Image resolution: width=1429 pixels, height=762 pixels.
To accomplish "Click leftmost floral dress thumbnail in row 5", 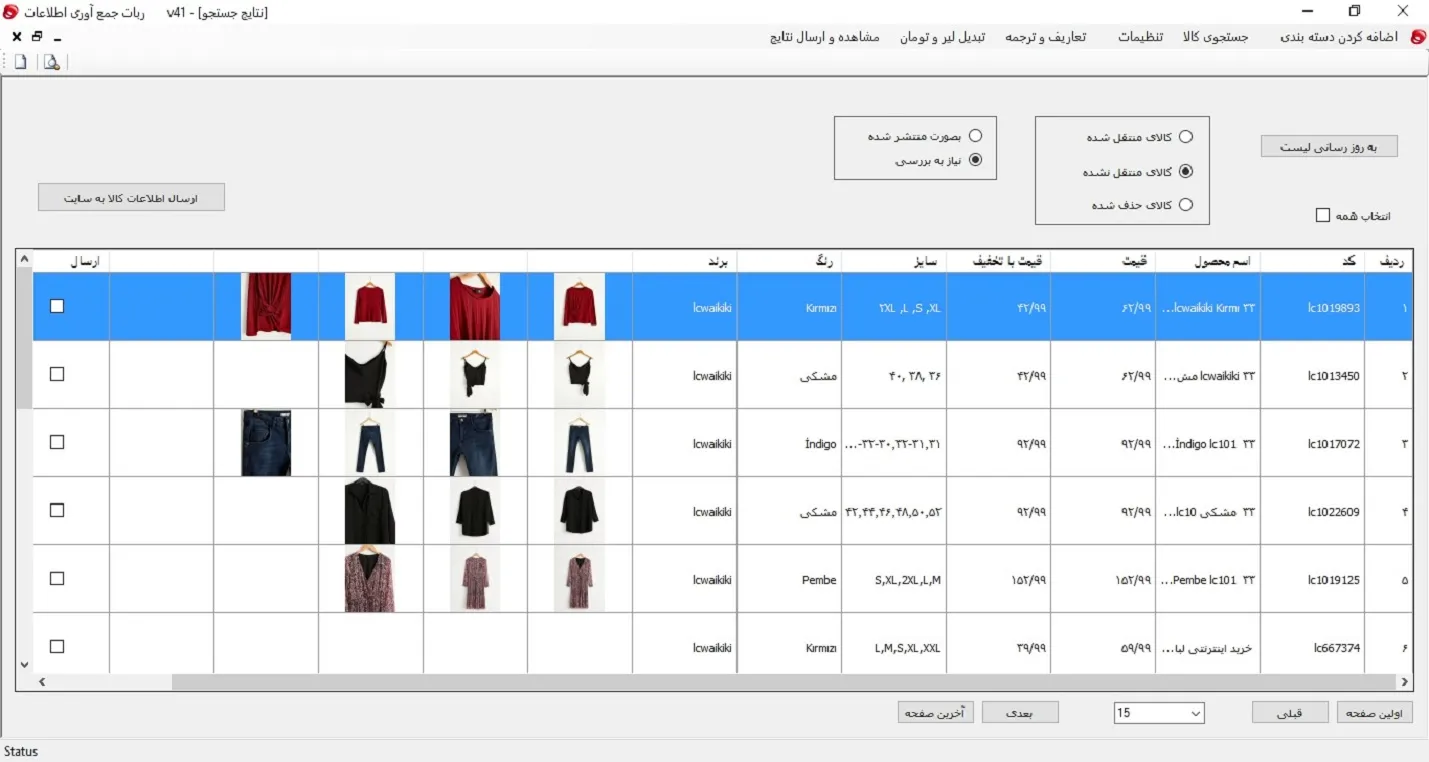I will point(370,579).
